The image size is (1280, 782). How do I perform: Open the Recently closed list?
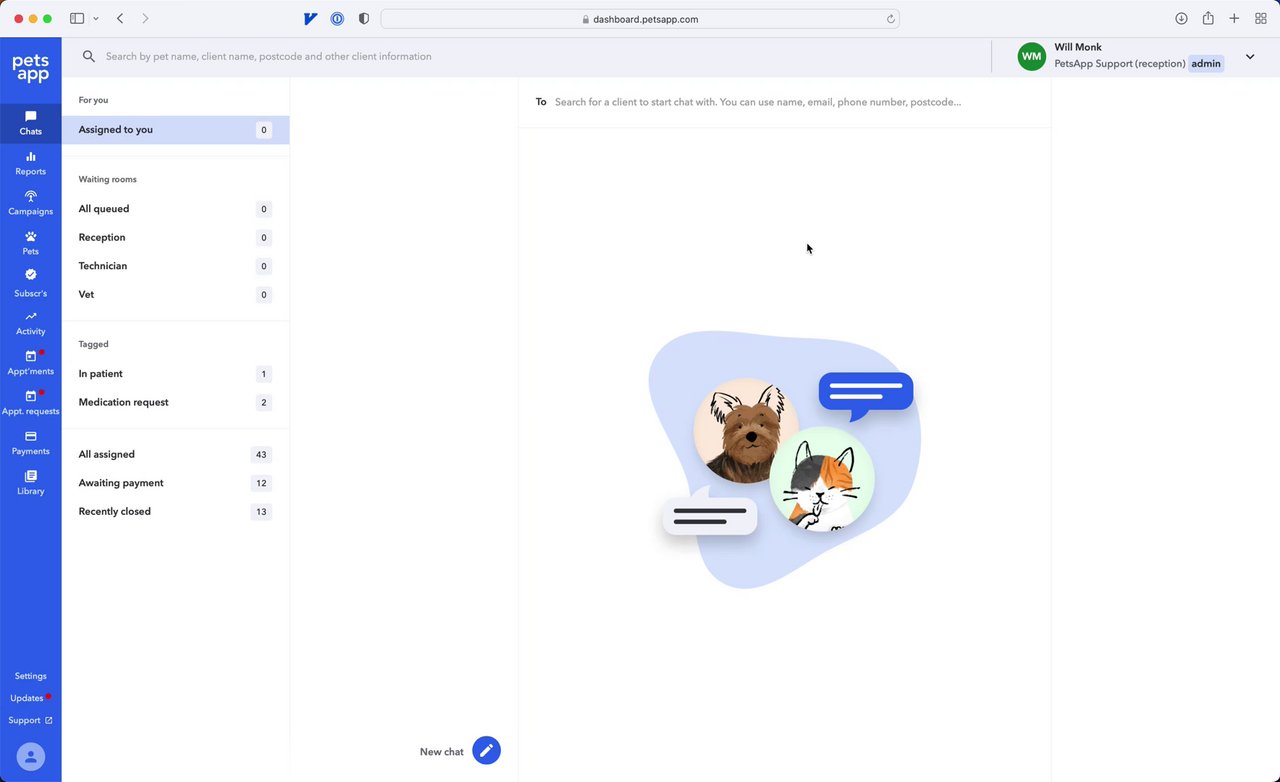pyautogui.click(x=176, y=511)
